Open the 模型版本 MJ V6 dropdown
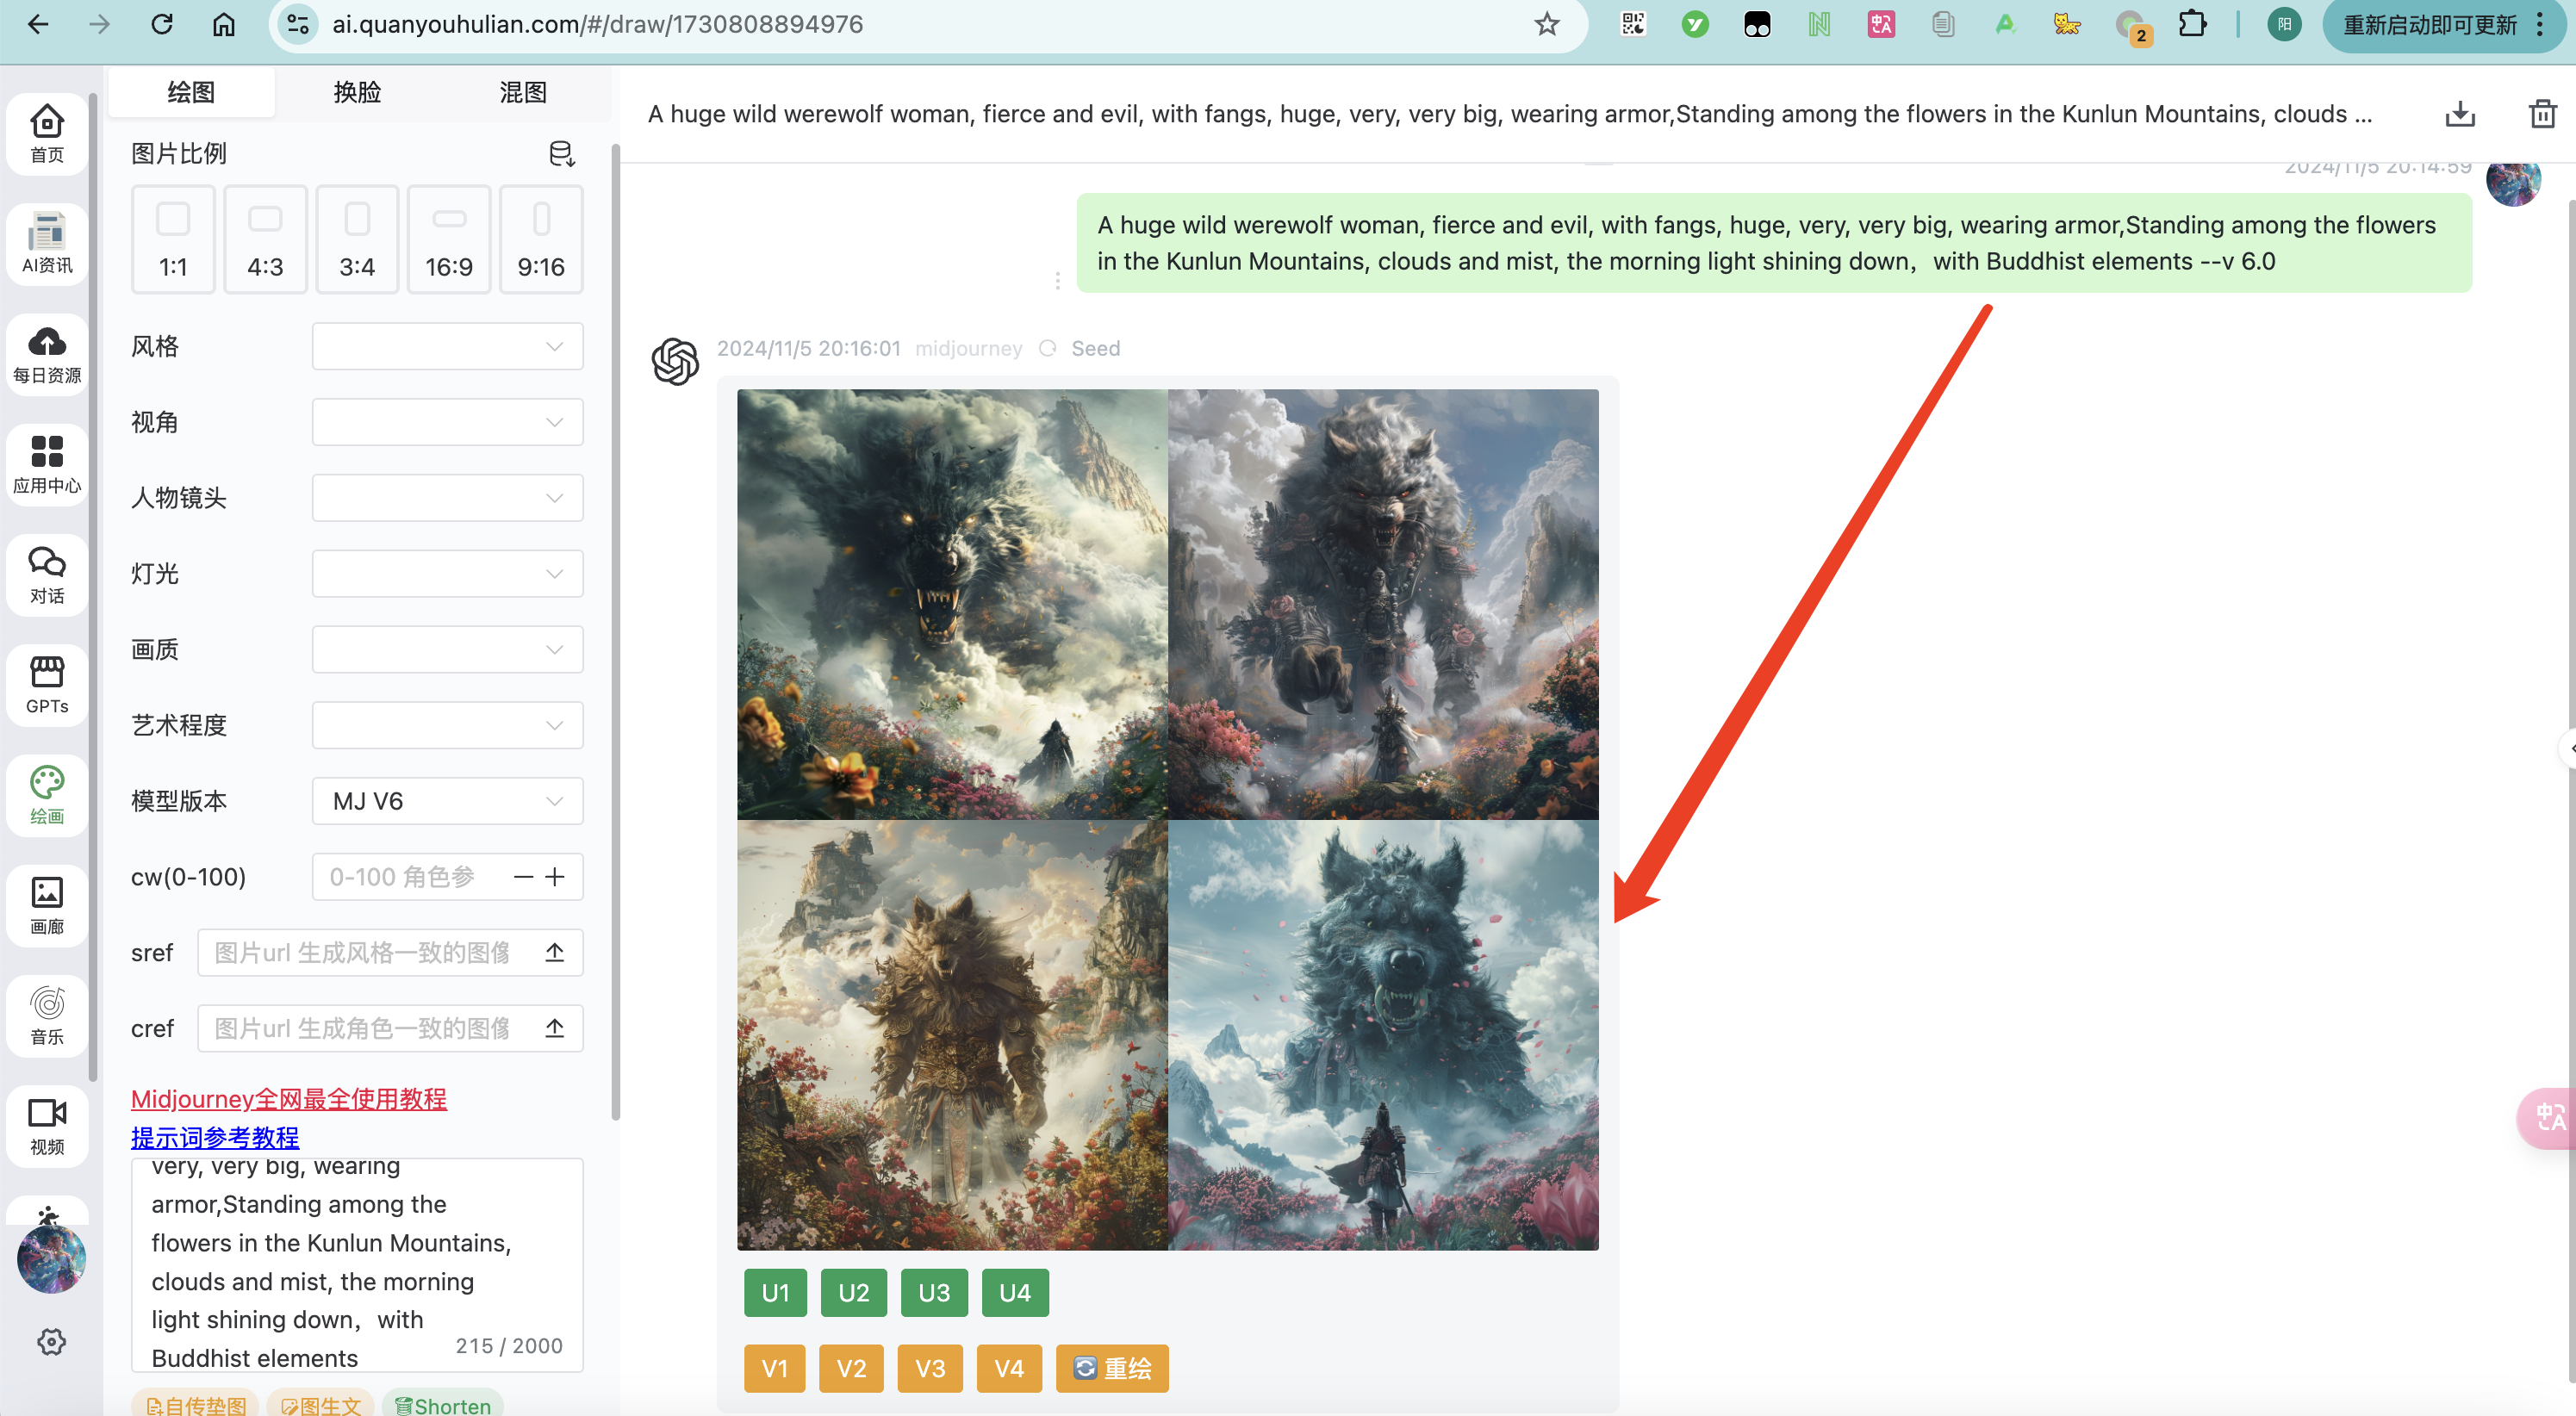Image resolution: width=2576 pixels, height=1416 pixels. coord(447,801)
